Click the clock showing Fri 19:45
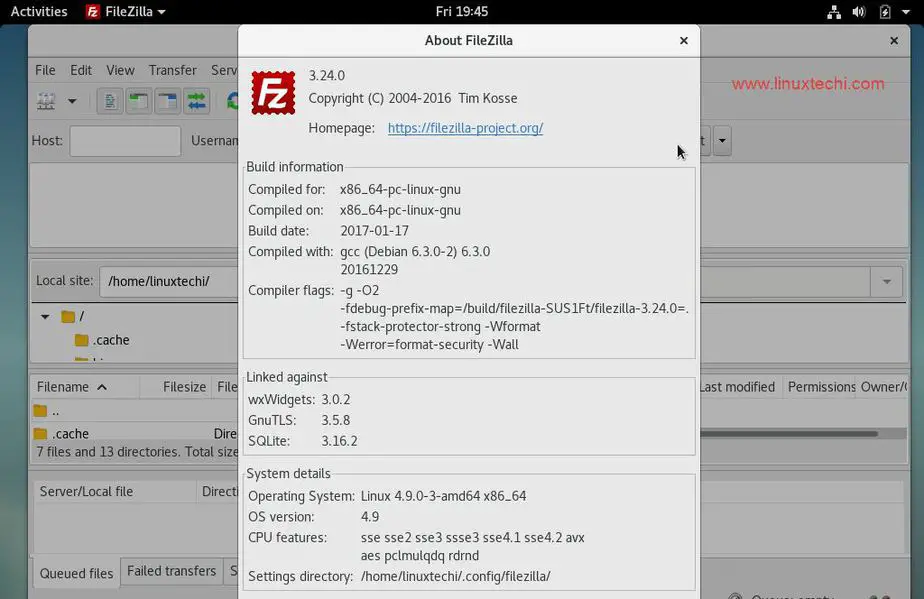Viewport: 924px width, 599px height. [461, 11]
